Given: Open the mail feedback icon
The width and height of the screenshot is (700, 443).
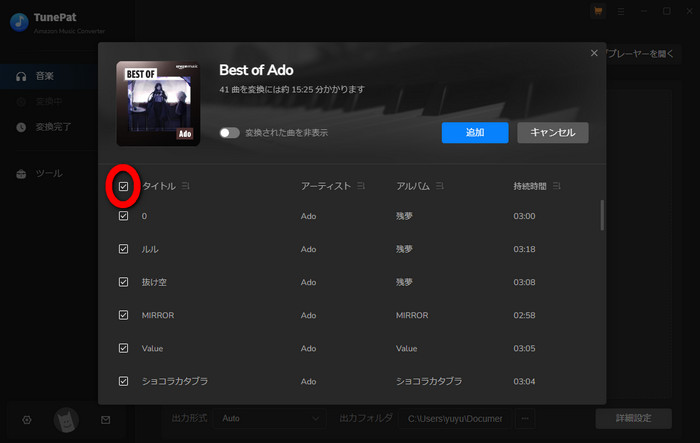Looking at the screenshot, I should click(x=105, y=420).
